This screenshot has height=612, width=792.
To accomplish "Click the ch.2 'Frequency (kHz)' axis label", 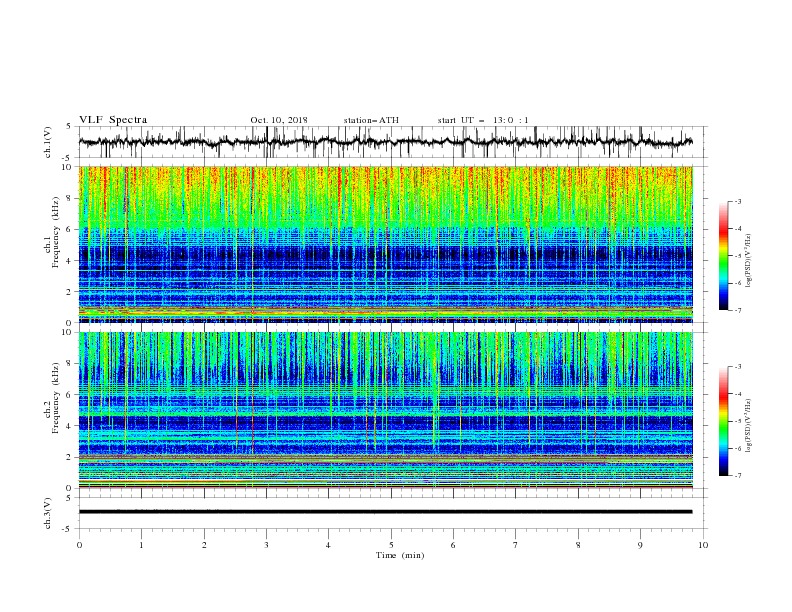I will [56, 397].
